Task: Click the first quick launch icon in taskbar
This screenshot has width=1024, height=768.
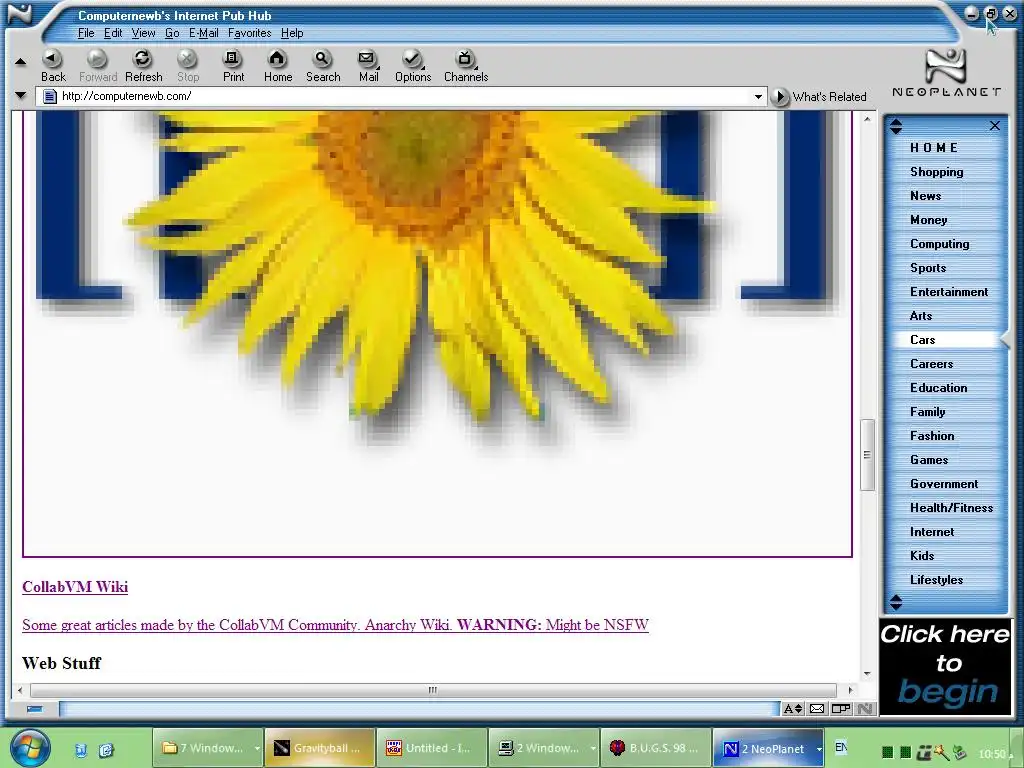Action: 81,750
